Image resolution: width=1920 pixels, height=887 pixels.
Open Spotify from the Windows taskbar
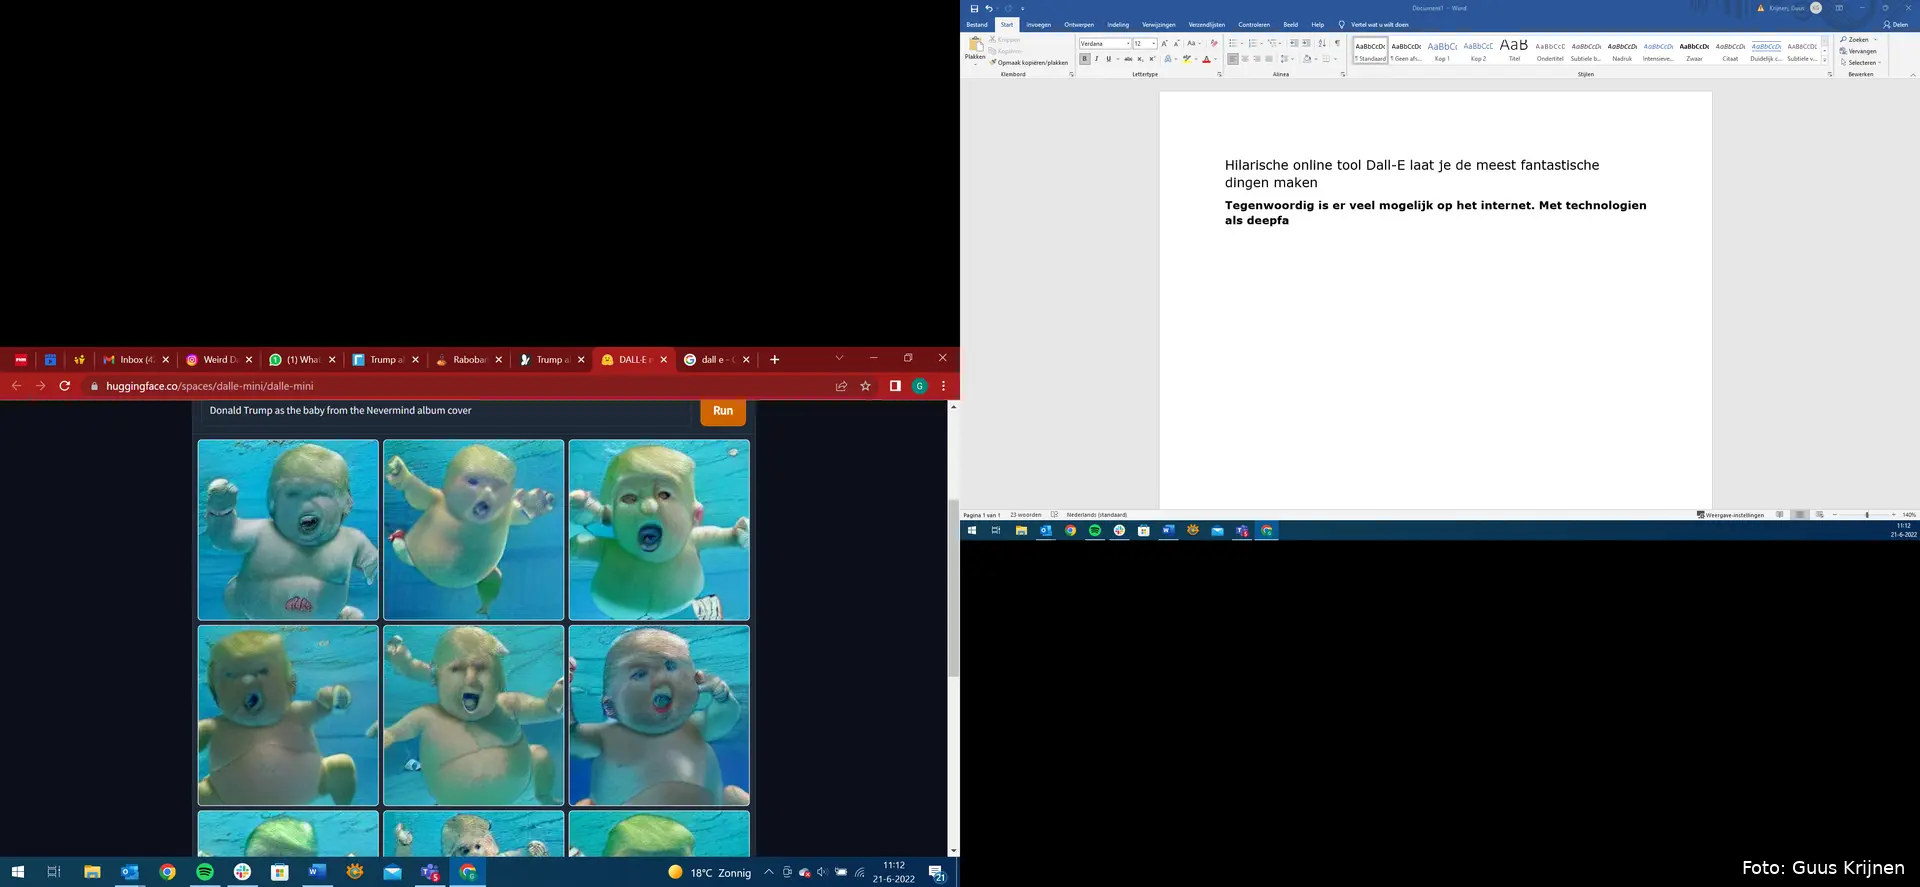click(x=205, y=872)
